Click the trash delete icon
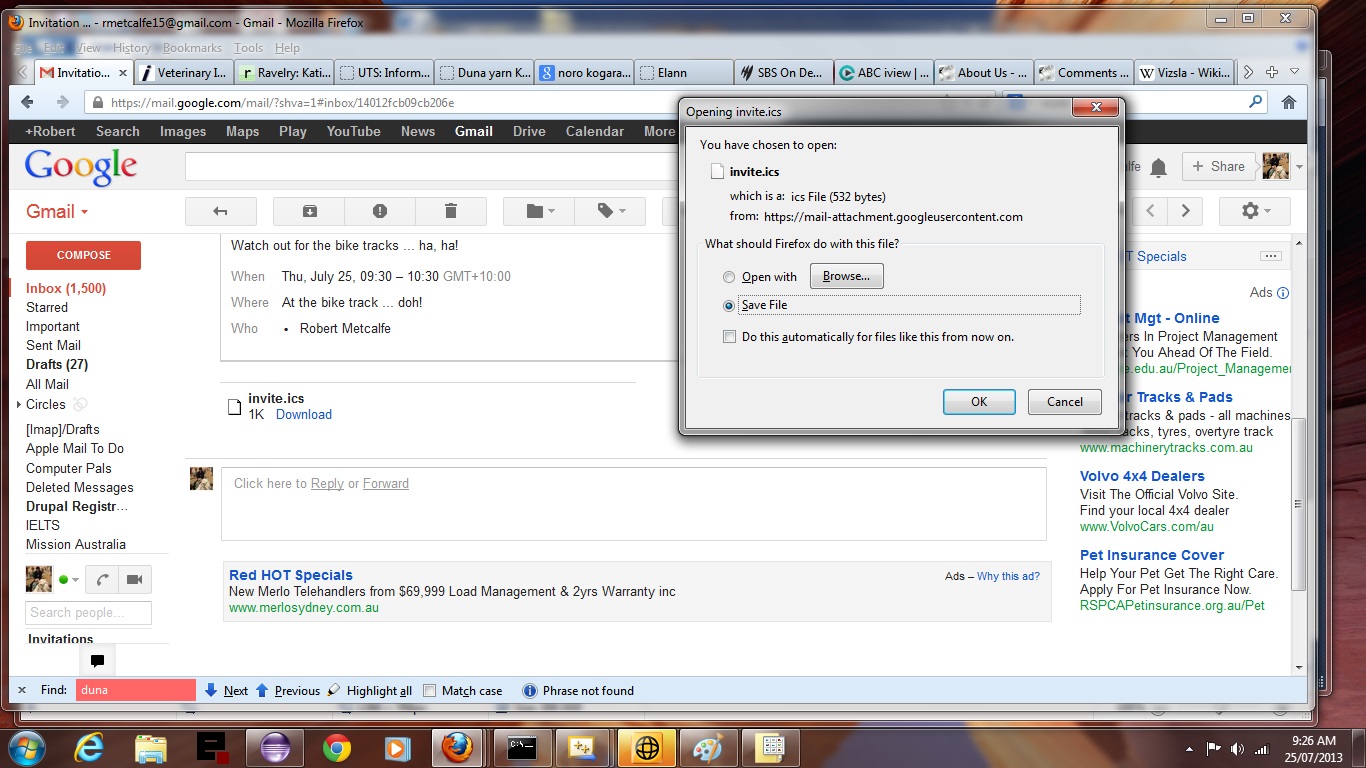Image resolution: width=1366 pixels, height=768 pixels. click(x=450, y=211)
